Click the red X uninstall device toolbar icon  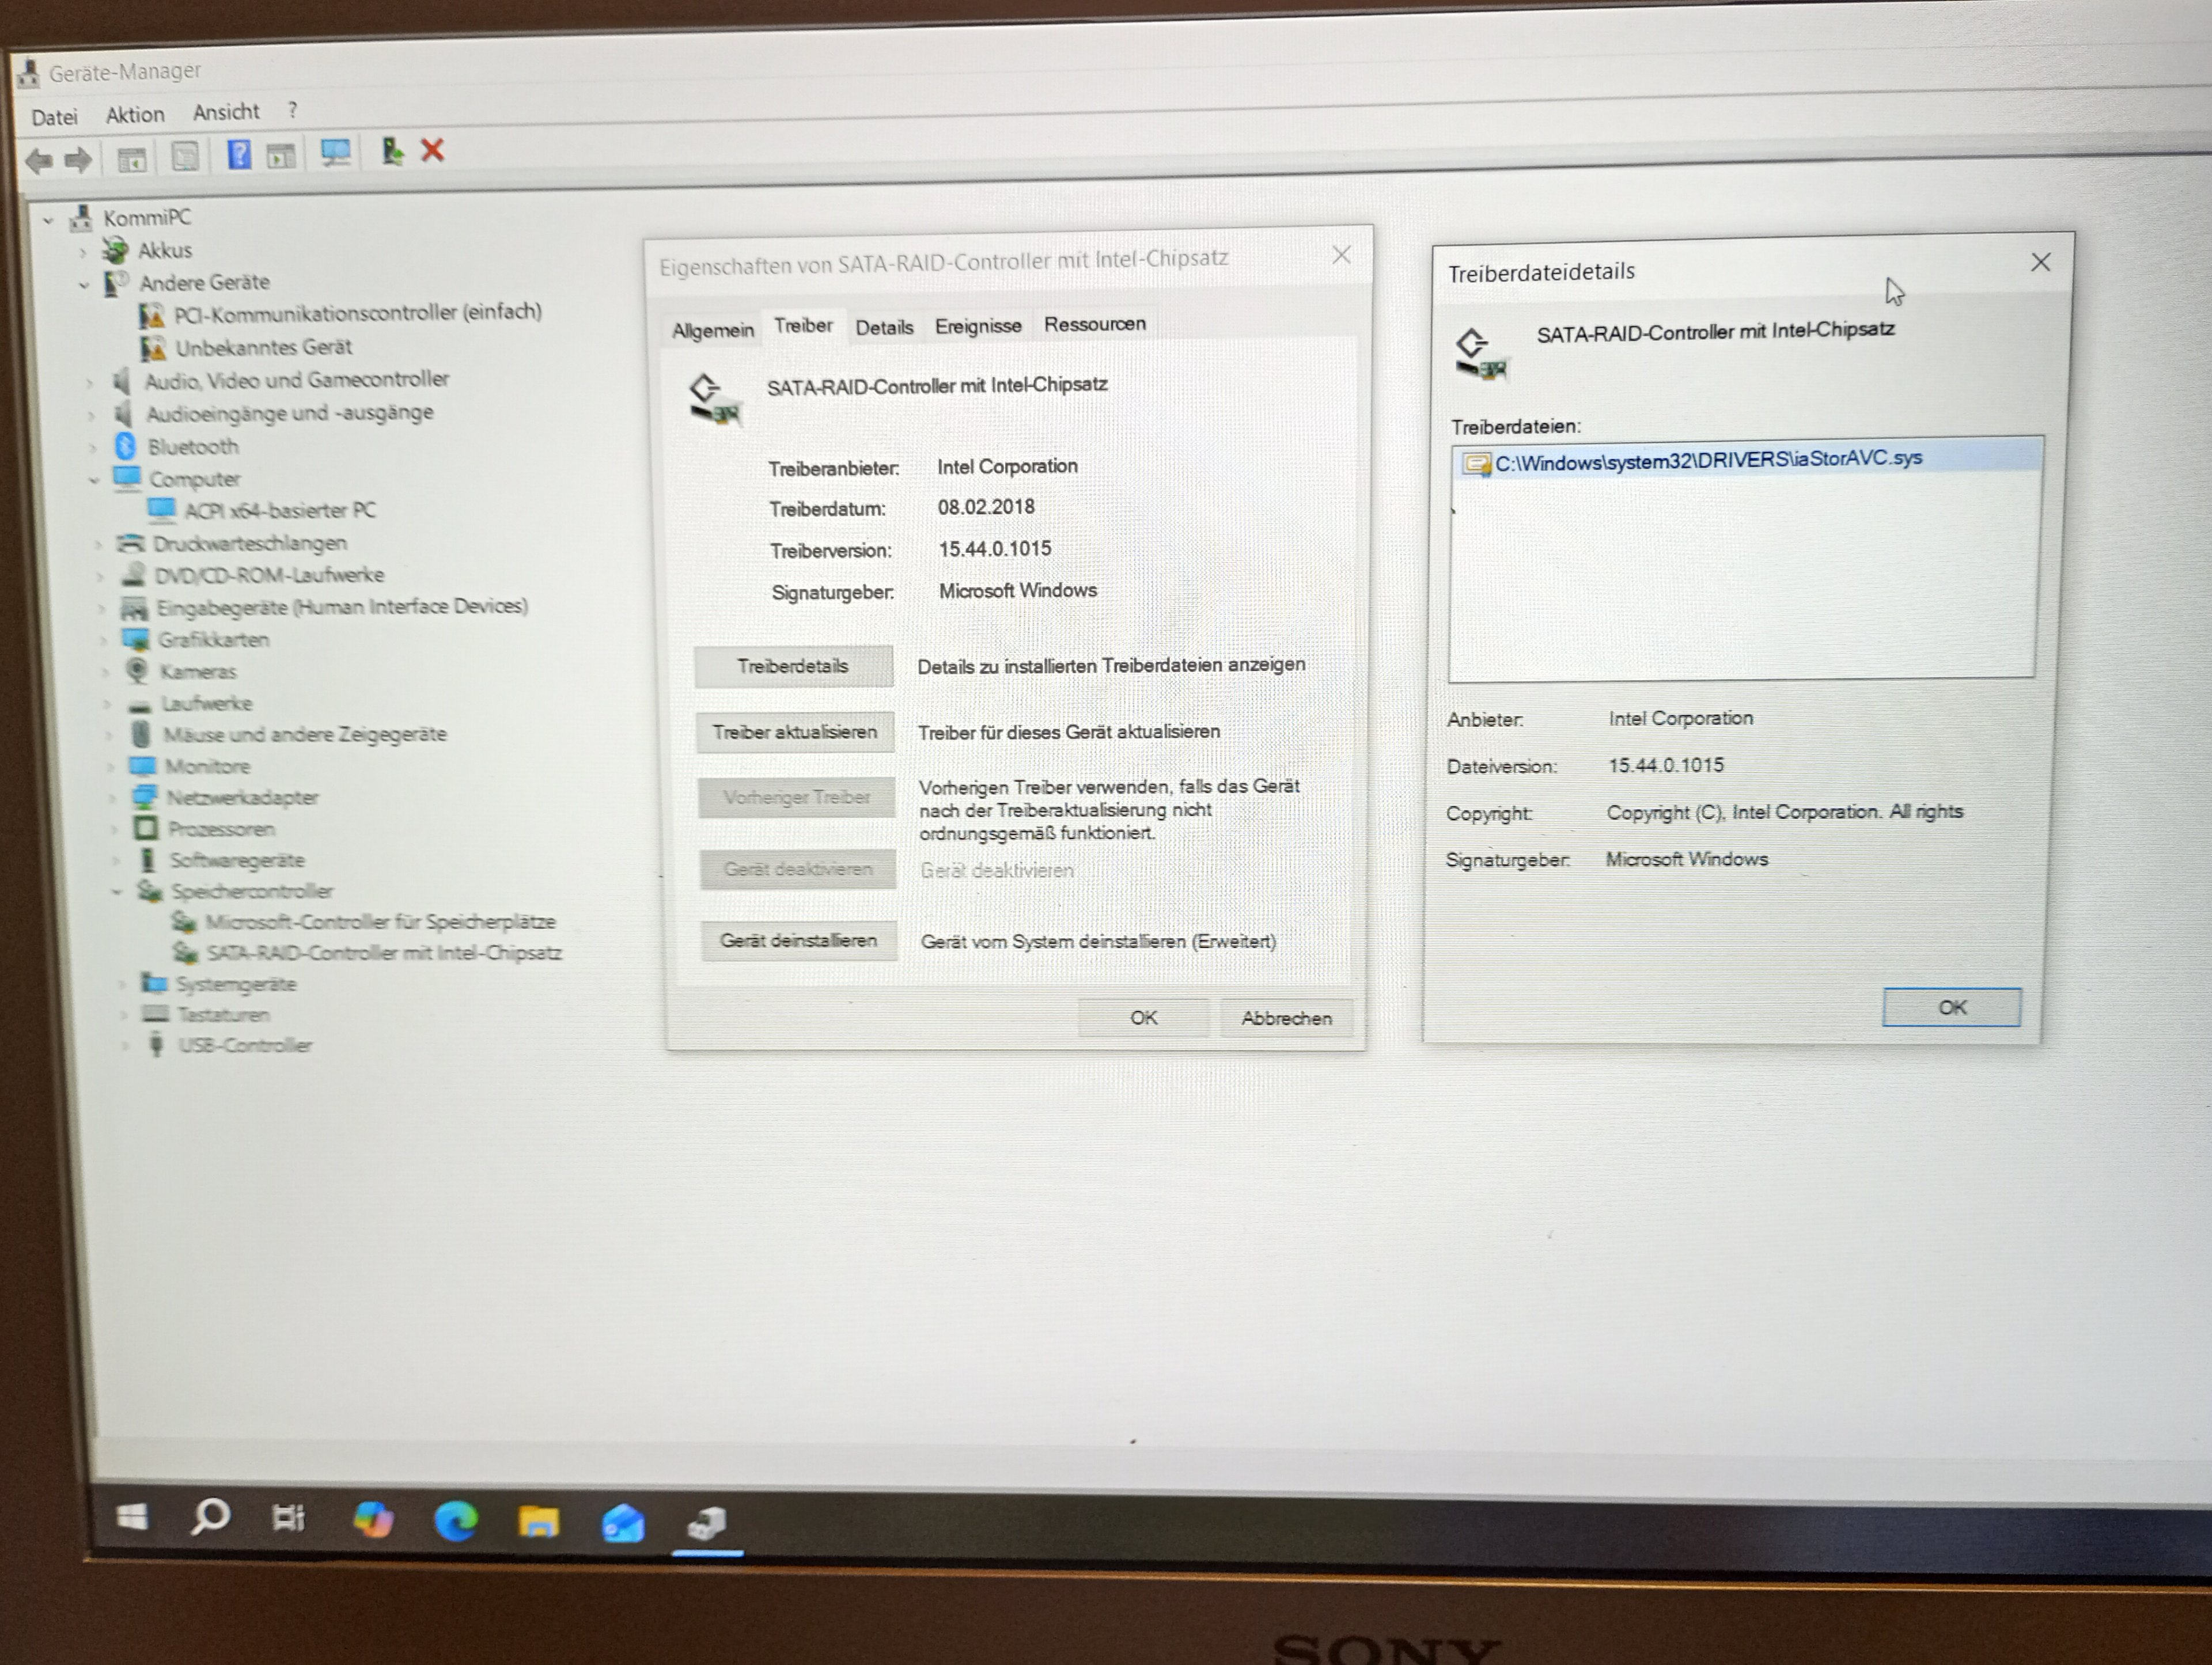(432, 151)
